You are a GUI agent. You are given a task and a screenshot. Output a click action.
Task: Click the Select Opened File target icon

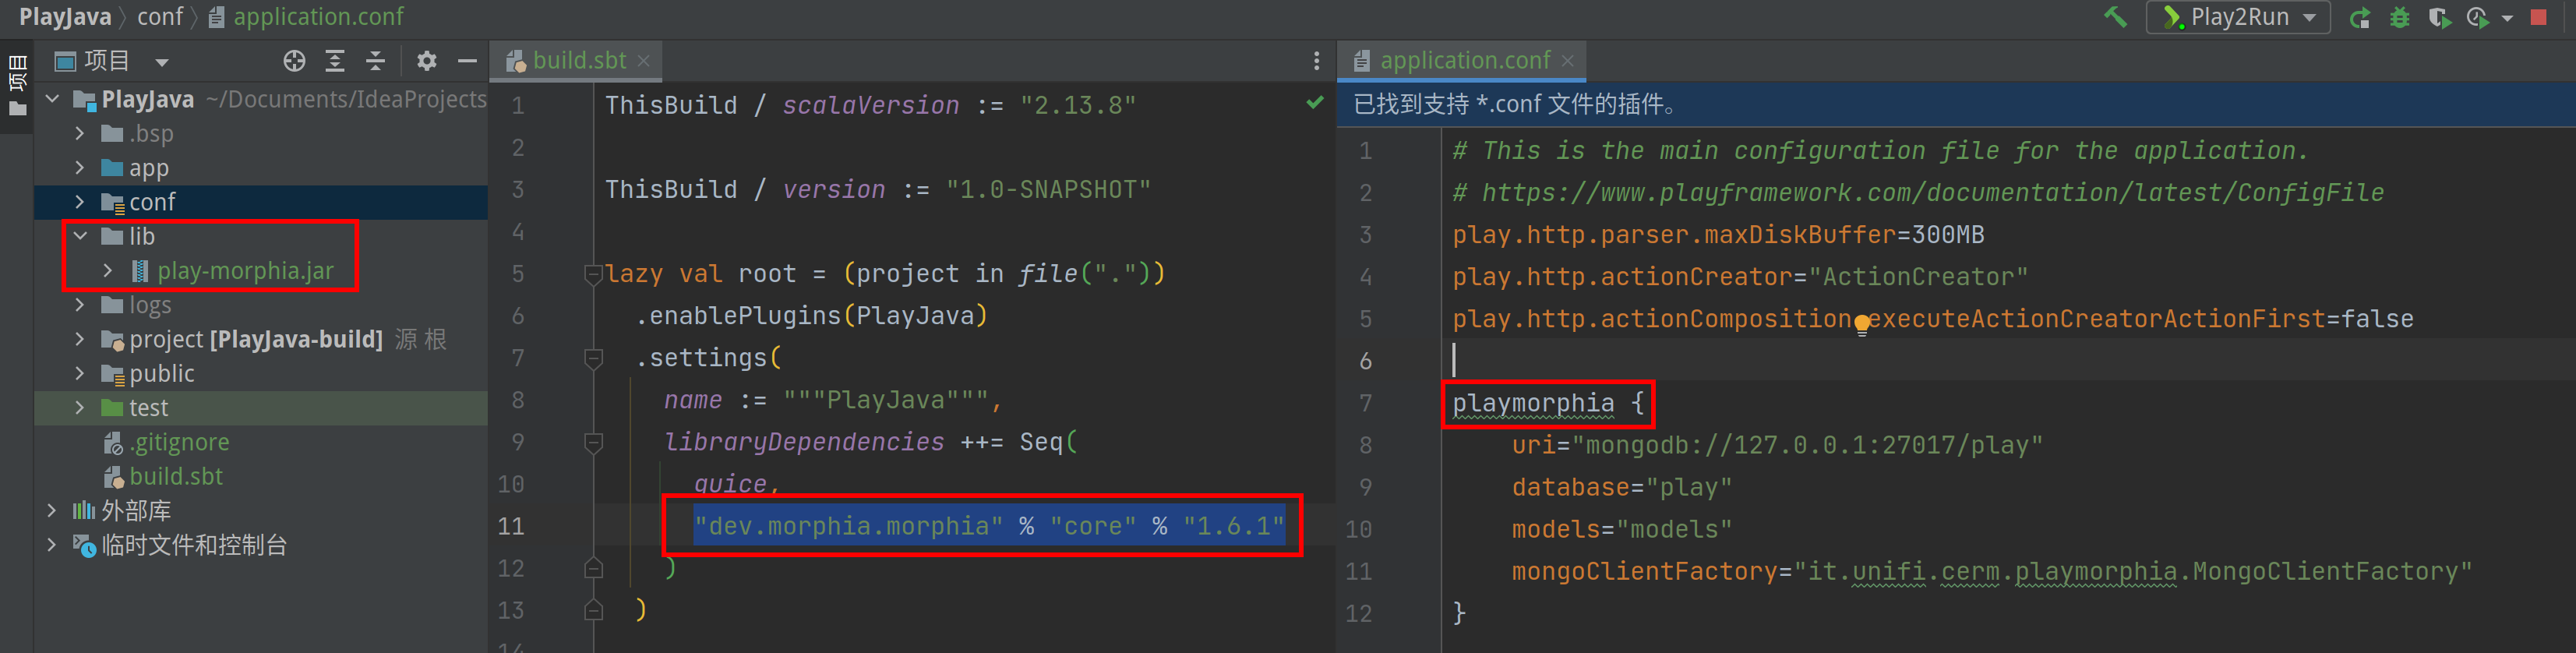coord(294,61)
